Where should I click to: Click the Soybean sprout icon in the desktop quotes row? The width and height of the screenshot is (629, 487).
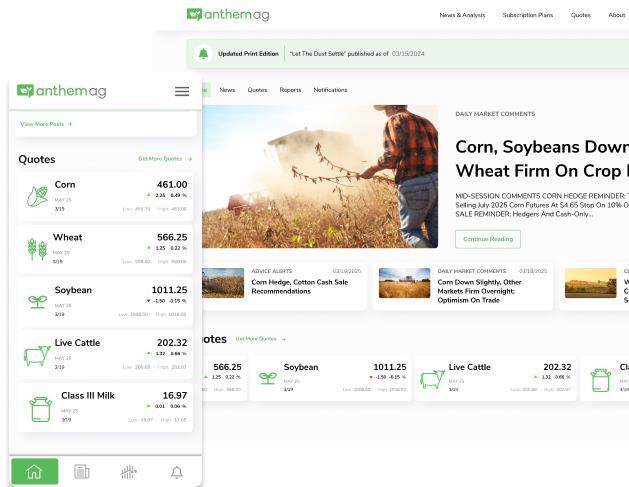point(268,378)
